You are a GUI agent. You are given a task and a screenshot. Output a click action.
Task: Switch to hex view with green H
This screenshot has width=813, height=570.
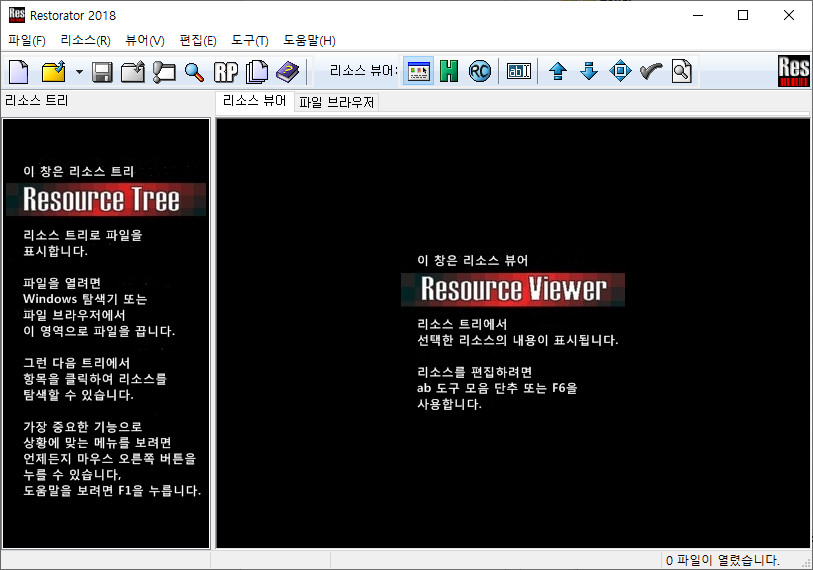449,71
